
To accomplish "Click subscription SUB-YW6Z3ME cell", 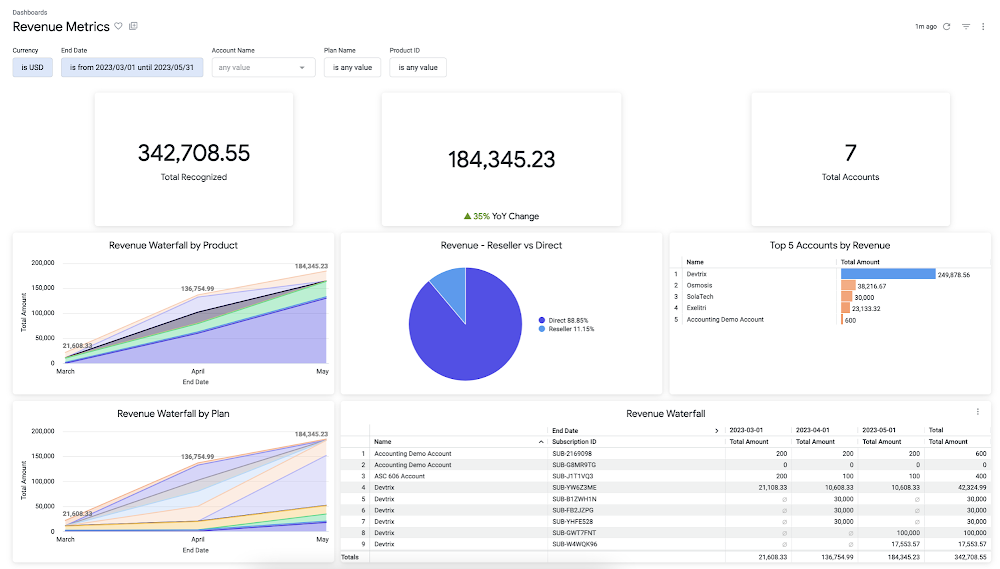I will click(574, 487).
